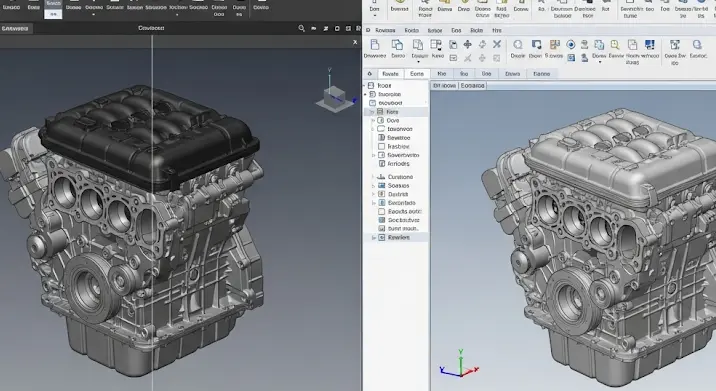
Task: Open dropdown arrow under third ribbon document icon
Action: (x=418, y=61)
